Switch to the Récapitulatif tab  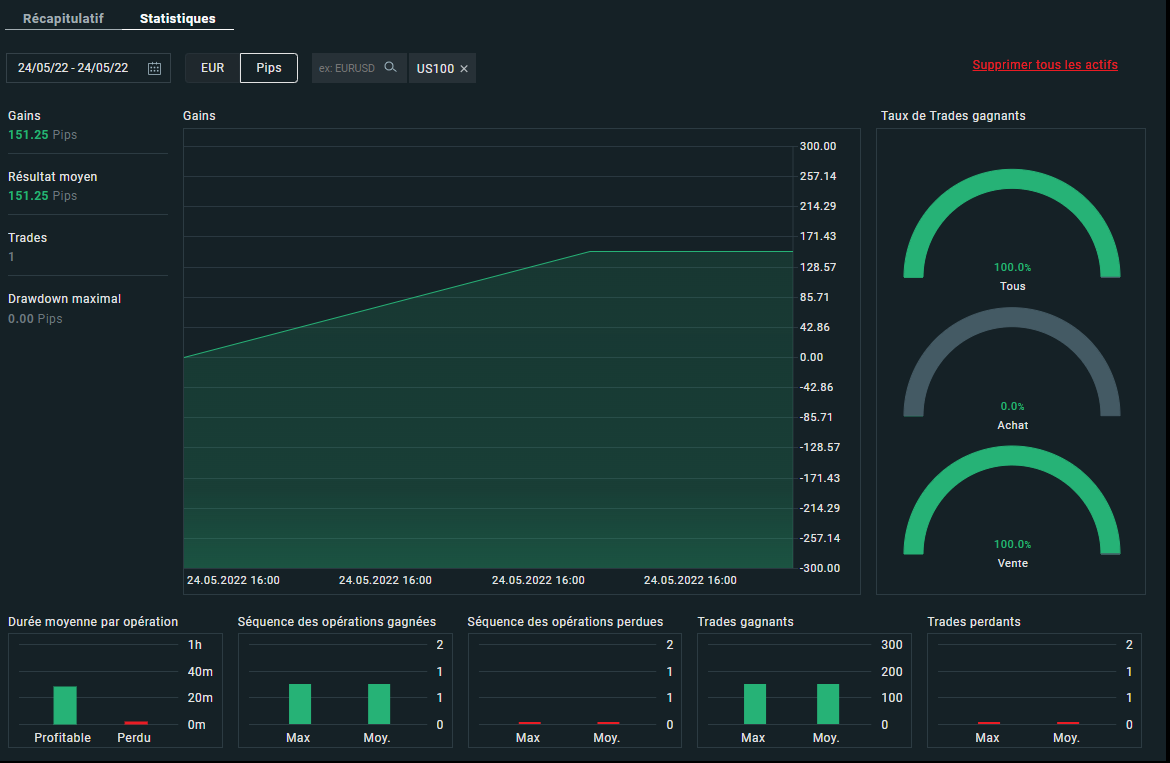(x=63, y=19)
